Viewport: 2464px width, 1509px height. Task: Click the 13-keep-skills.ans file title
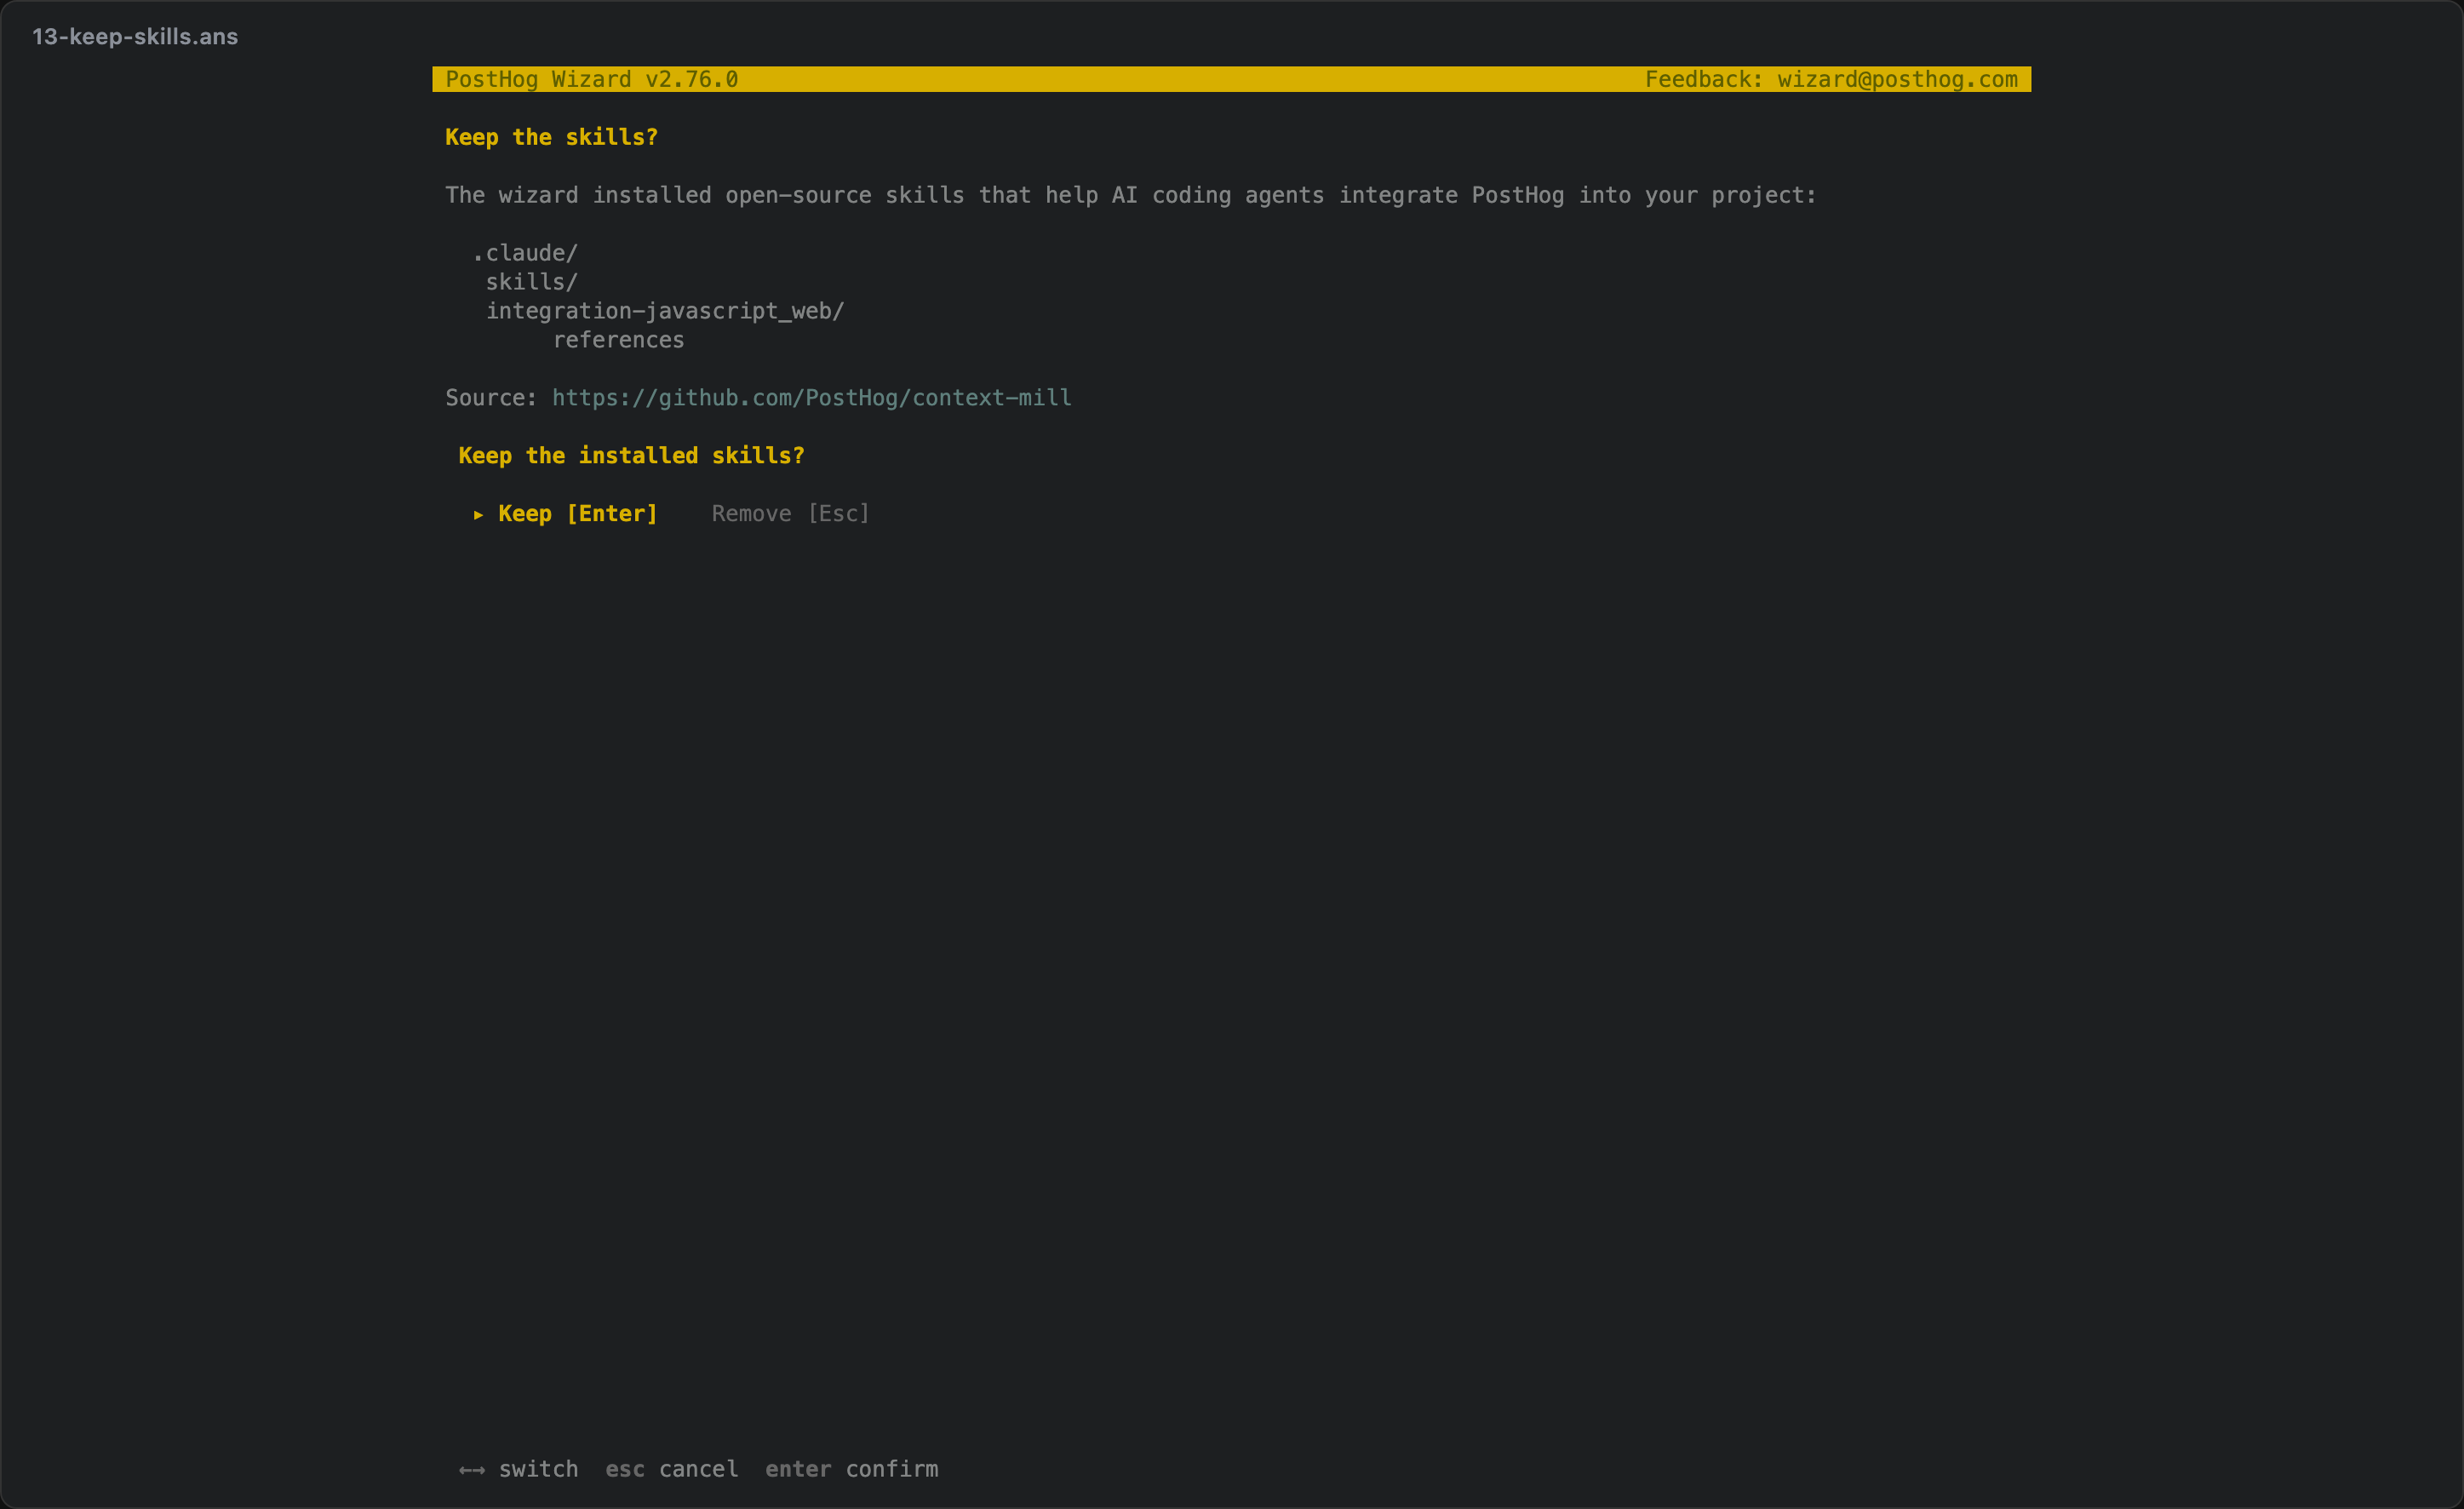pyautogui.click(x=135, y=37)
